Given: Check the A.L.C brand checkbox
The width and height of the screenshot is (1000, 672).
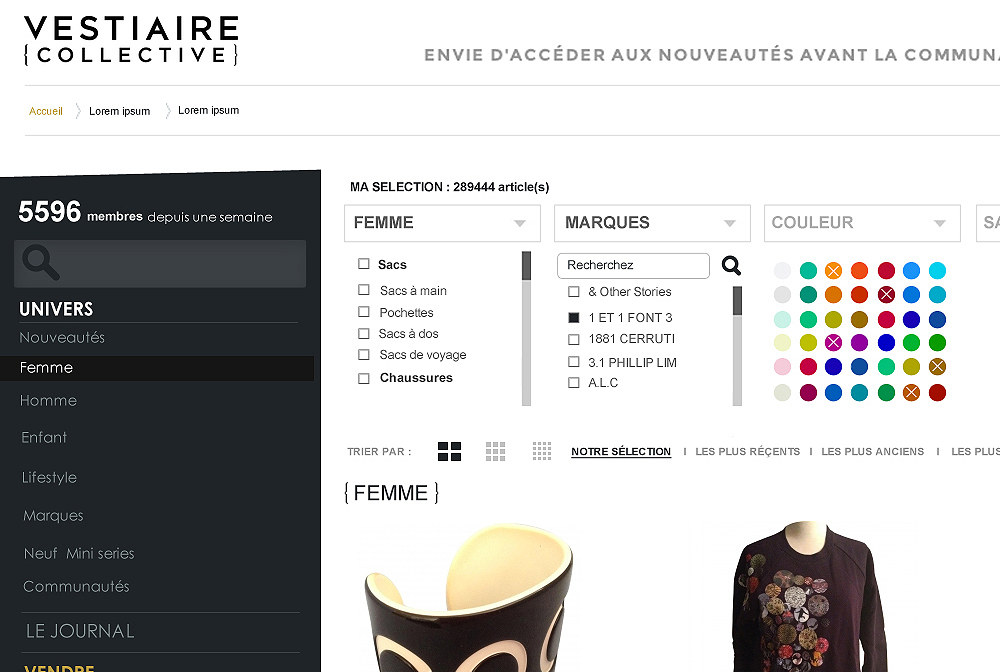Looking at the screenshot, I should pos(573,383).
